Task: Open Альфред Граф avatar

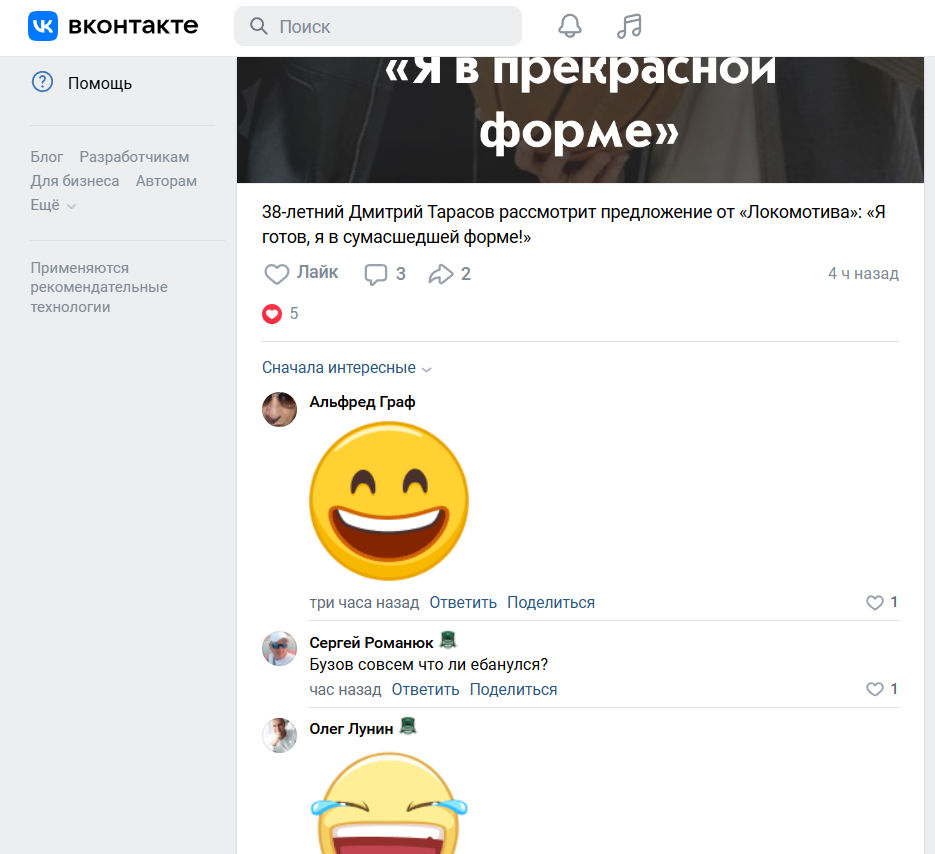Action: pos(280,410)
